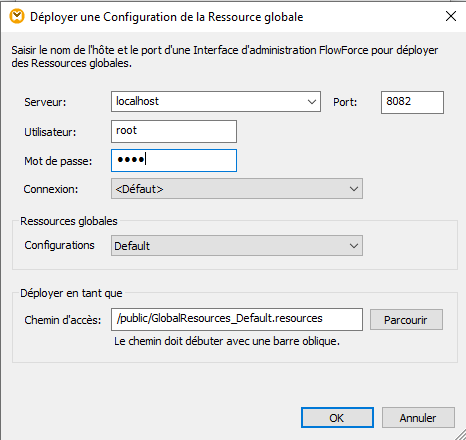Click the Ressources globales group title
This screenshot has height=440, width=466.
[x=69, y=221]
